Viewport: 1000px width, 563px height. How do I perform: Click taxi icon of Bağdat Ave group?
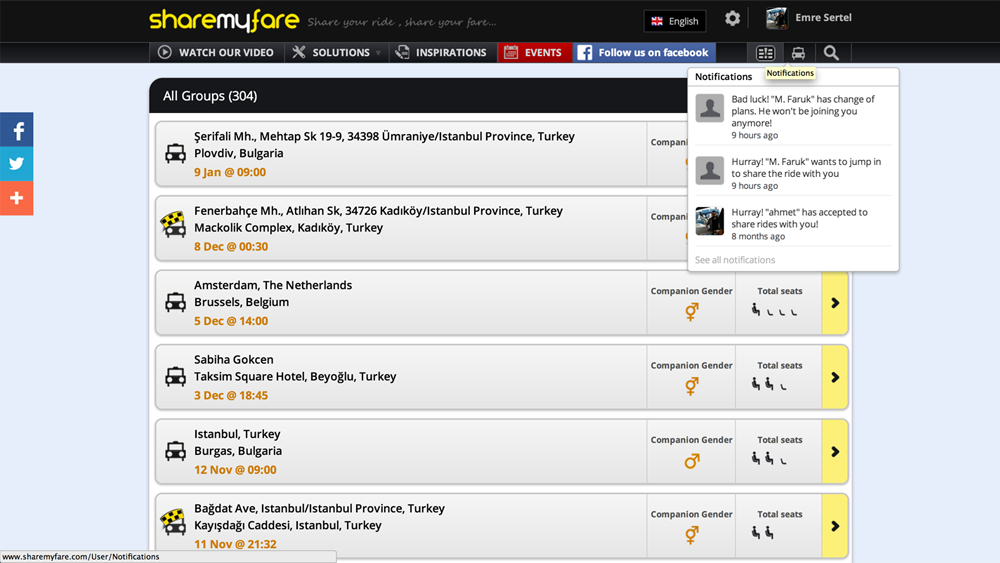173,522
